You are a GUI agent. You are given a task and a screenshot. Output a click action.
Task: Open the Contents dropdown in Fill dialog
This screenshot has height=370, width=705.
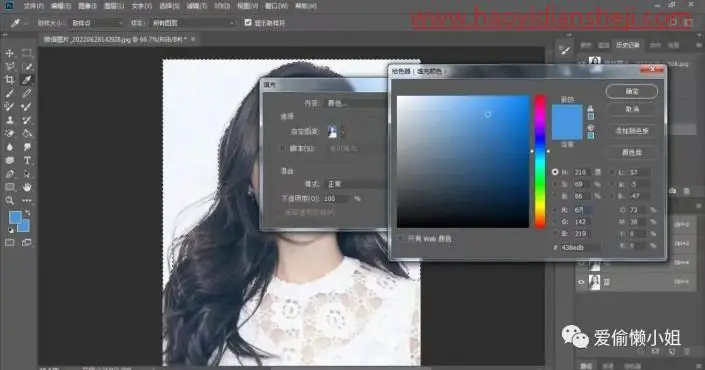pyautogui.click(x=355, y=103)
